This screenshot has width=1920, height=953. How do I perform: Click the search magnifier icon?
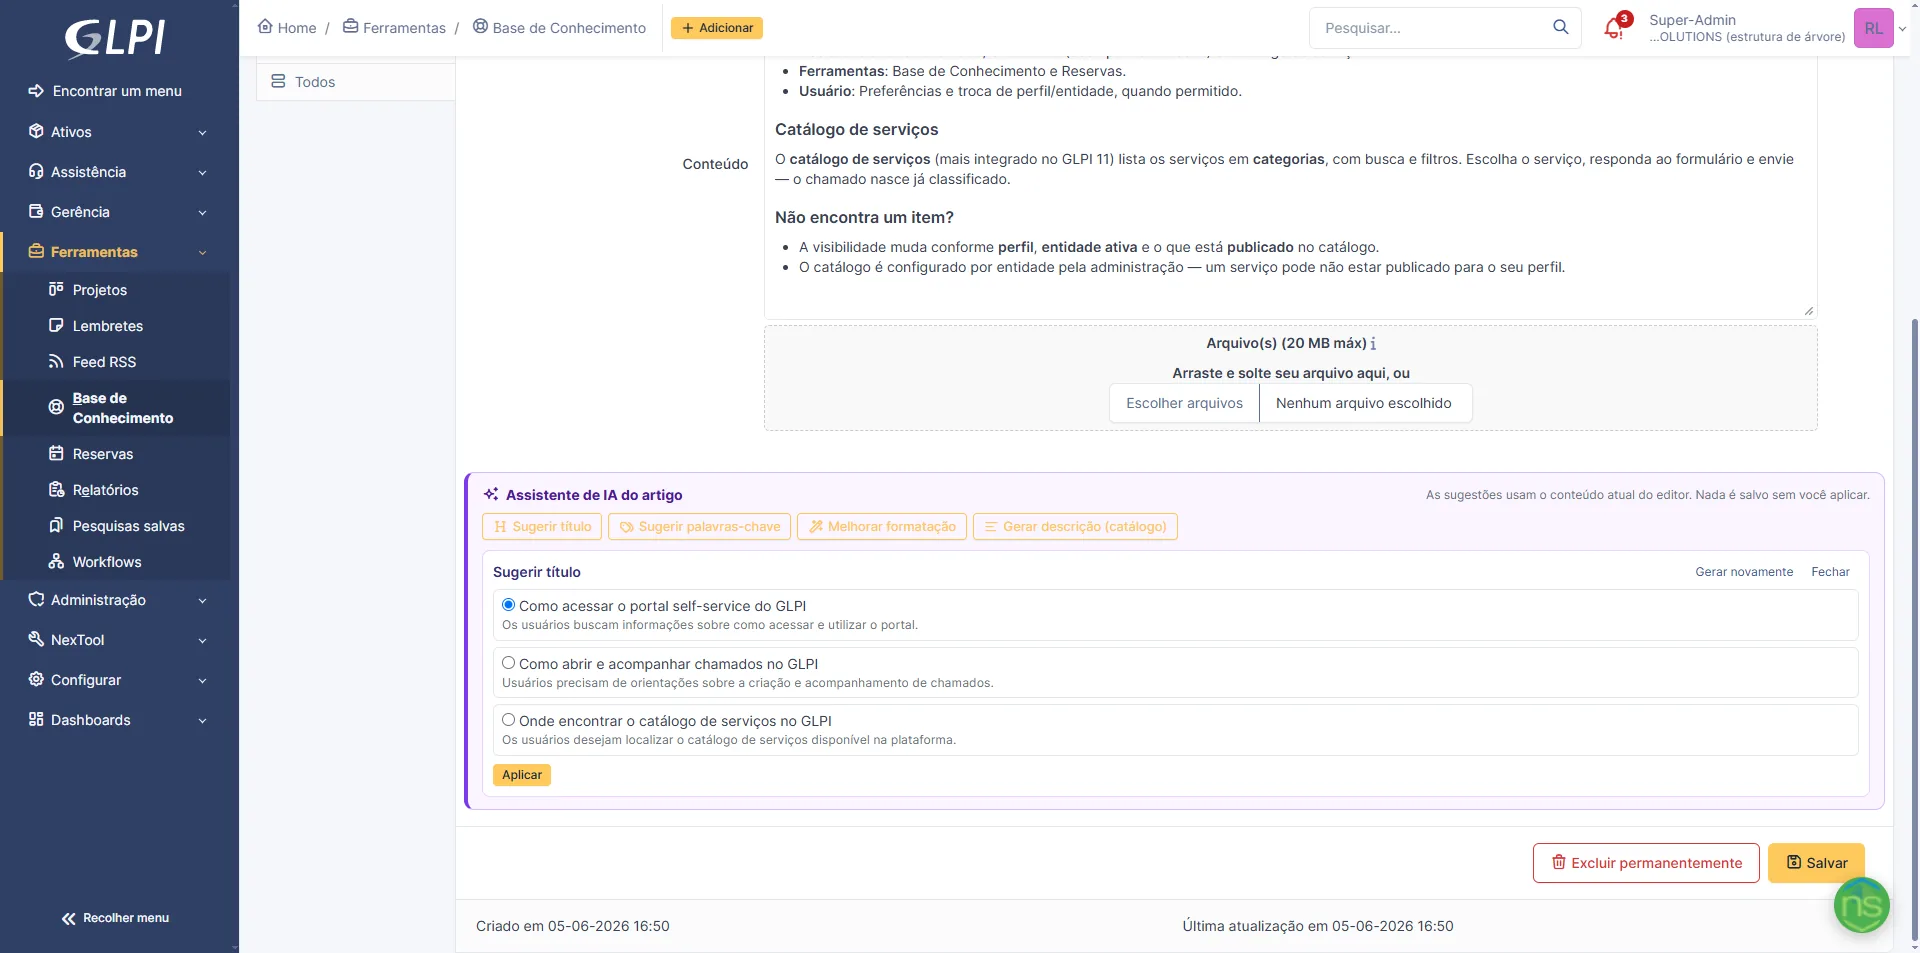[x=1560, y=27]
